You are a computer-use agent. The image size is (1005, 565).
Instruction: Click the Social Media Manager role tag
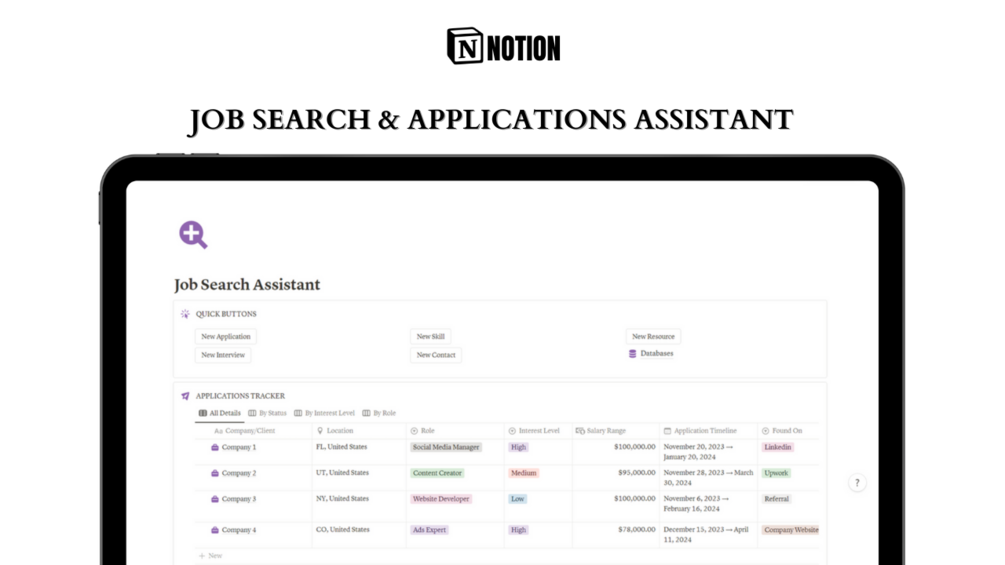click(x=446, y=447)
